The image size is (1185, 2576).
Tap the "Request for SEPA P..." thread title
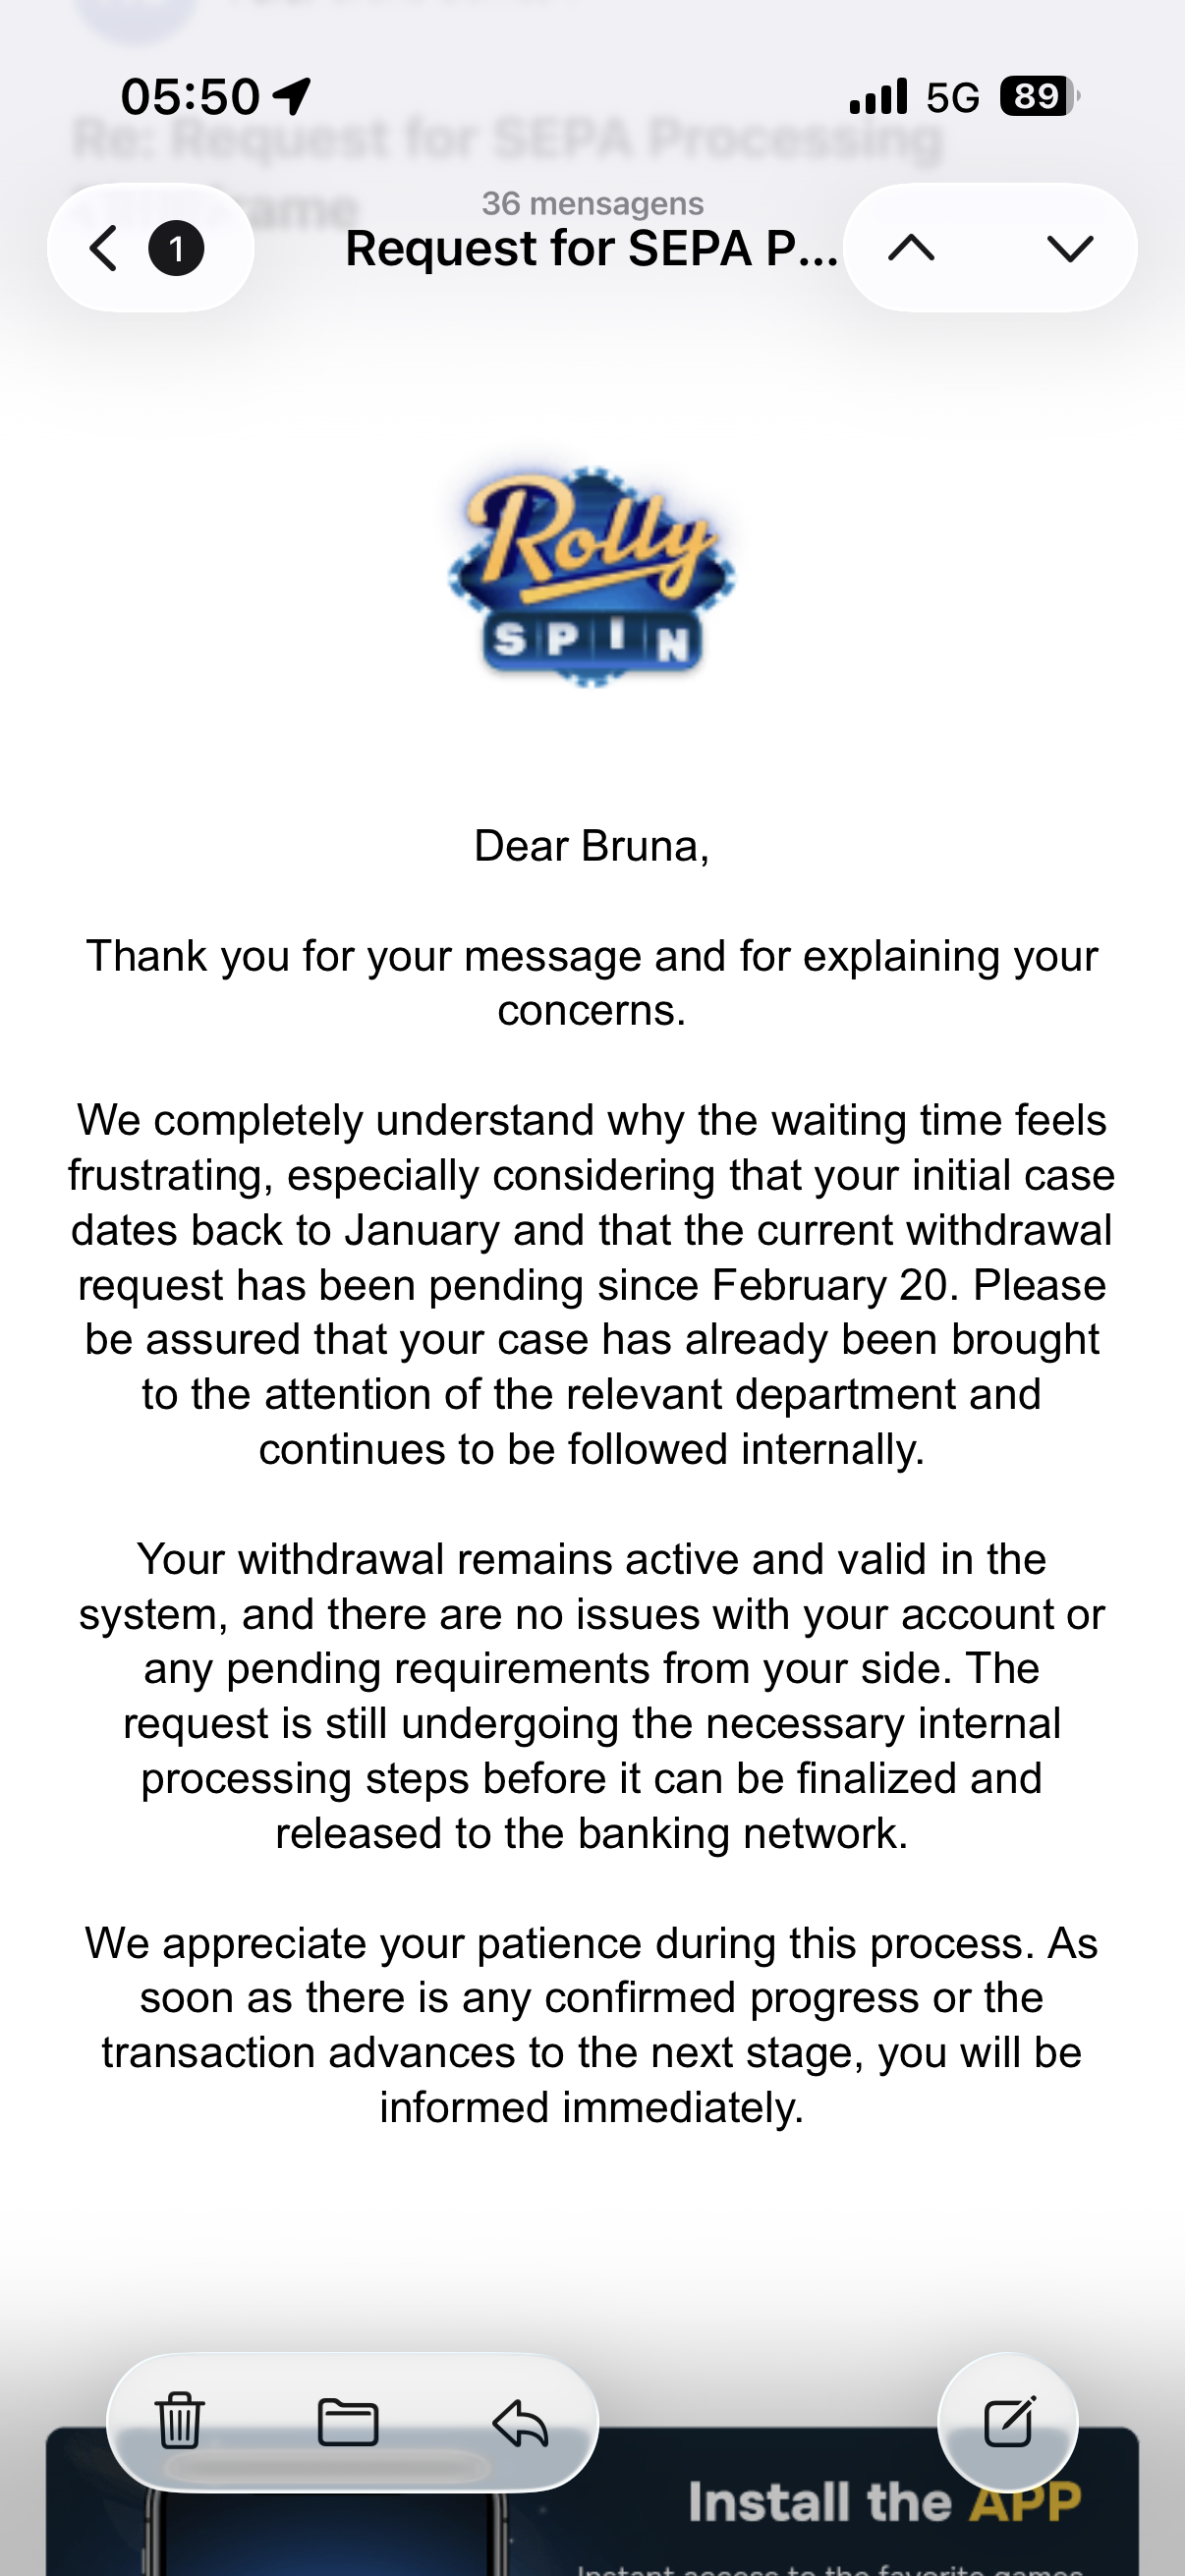click(591, 249)
